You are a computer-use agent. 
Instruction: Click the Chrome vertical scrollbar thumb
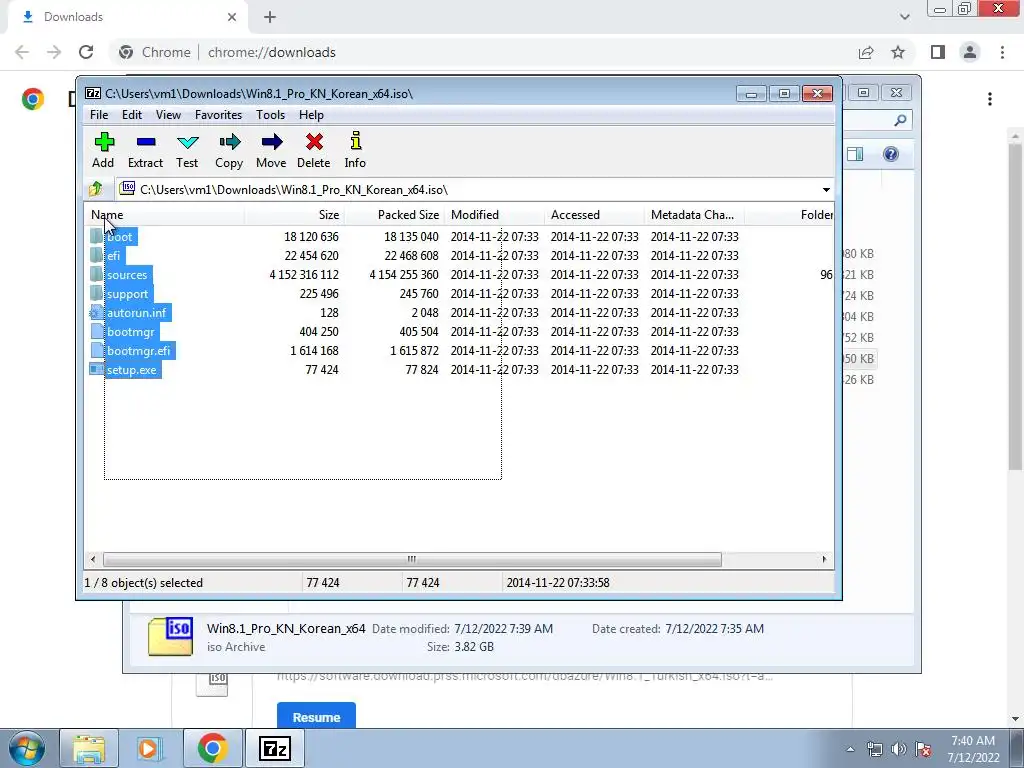point(1015,306)
